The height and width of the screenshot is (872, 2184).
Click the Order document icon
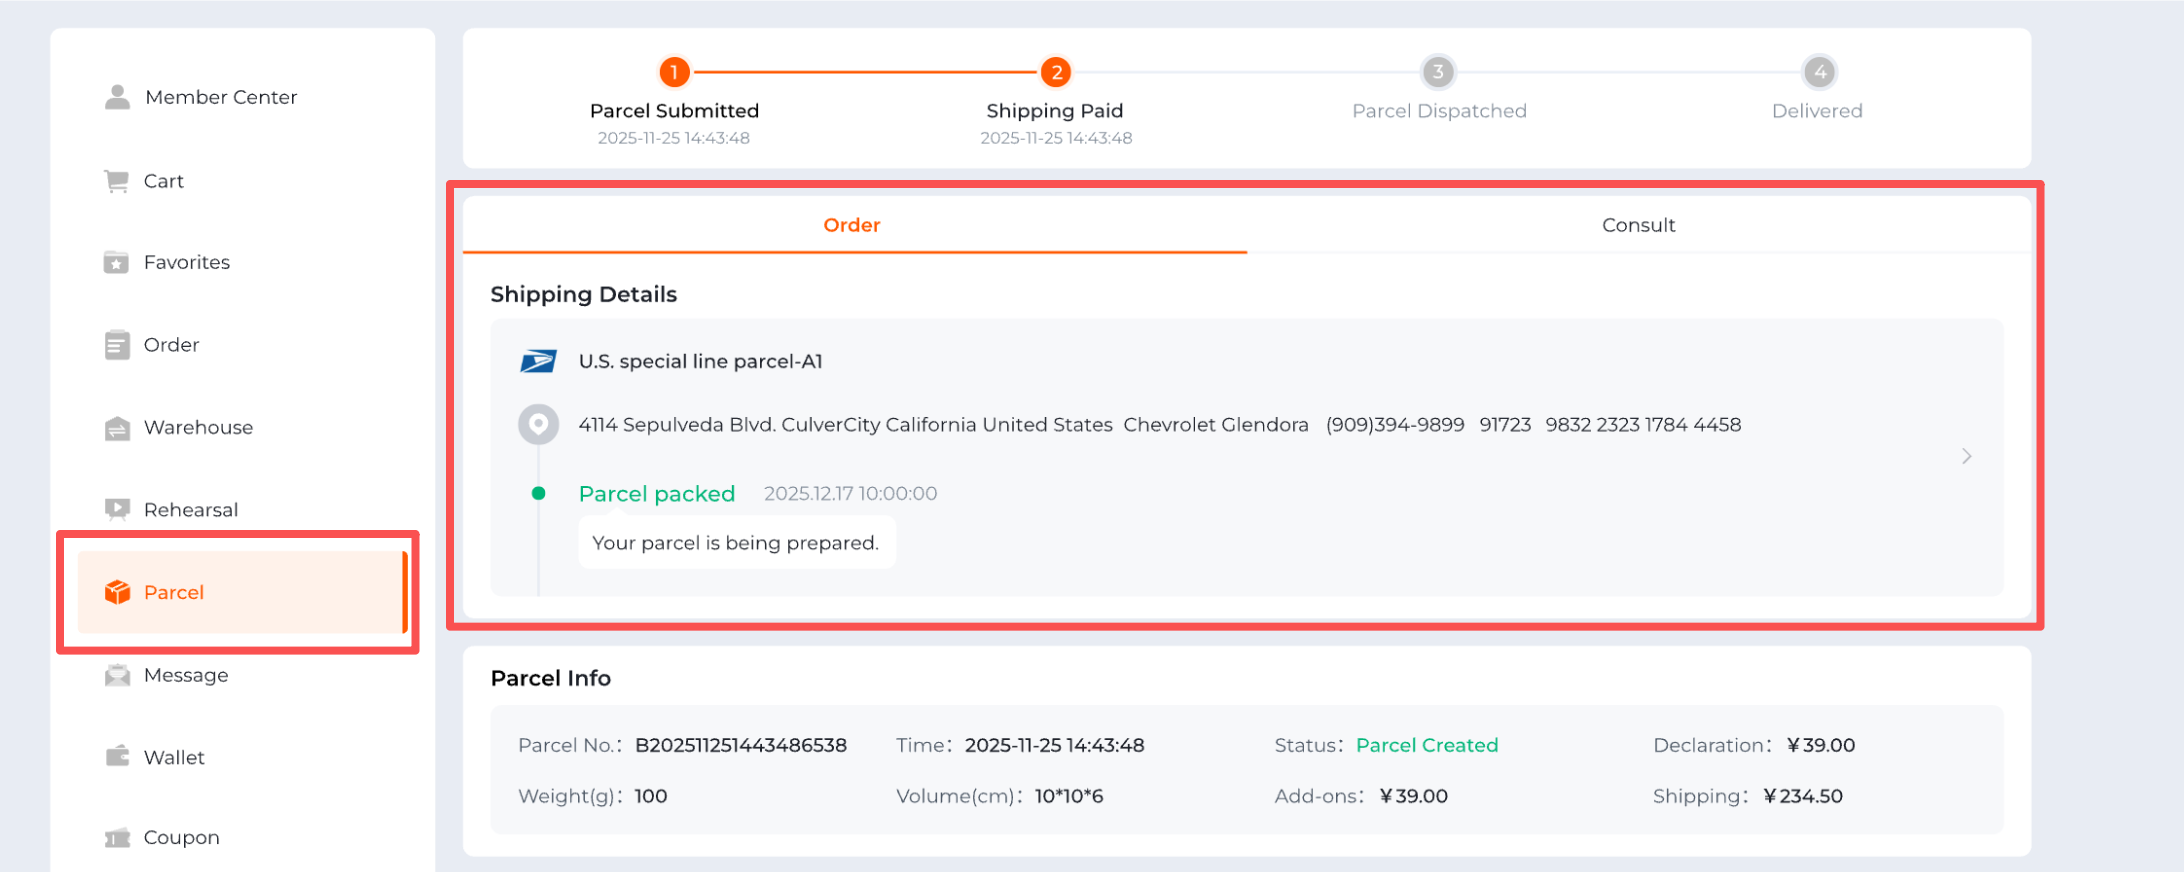(117, 345)
